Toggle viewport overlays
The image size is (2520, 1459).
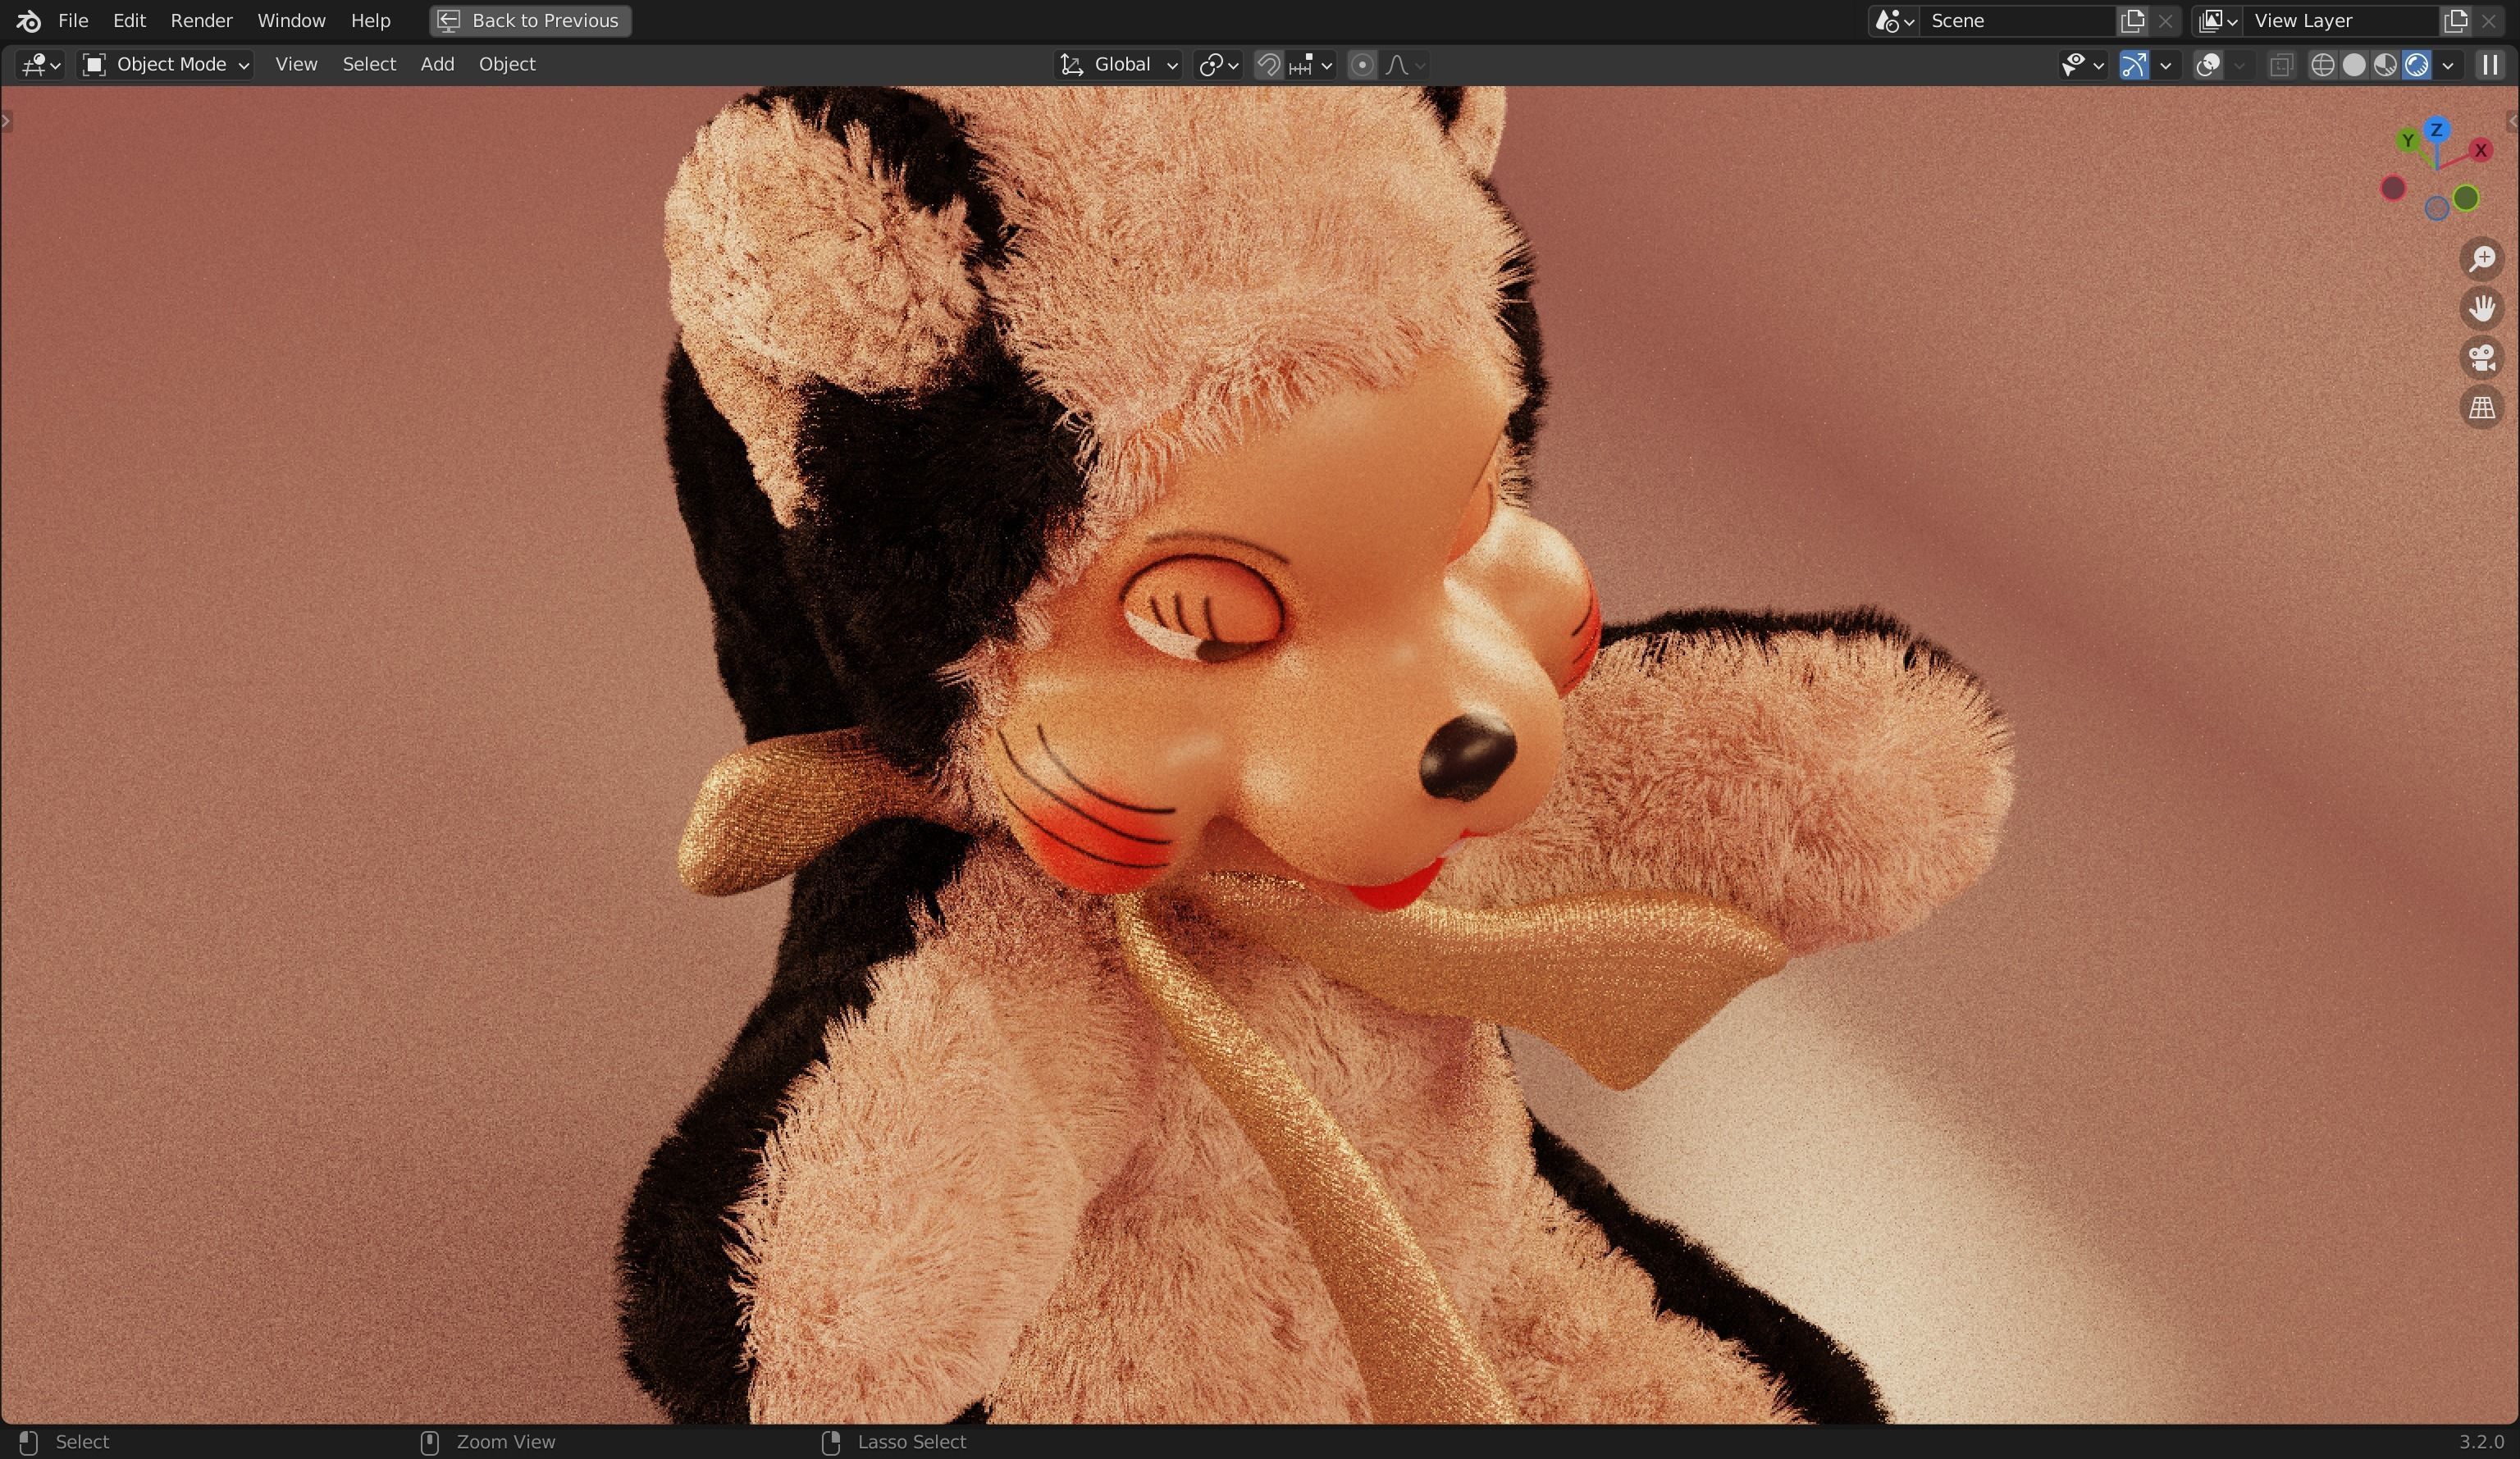(x=2208, y=65)
